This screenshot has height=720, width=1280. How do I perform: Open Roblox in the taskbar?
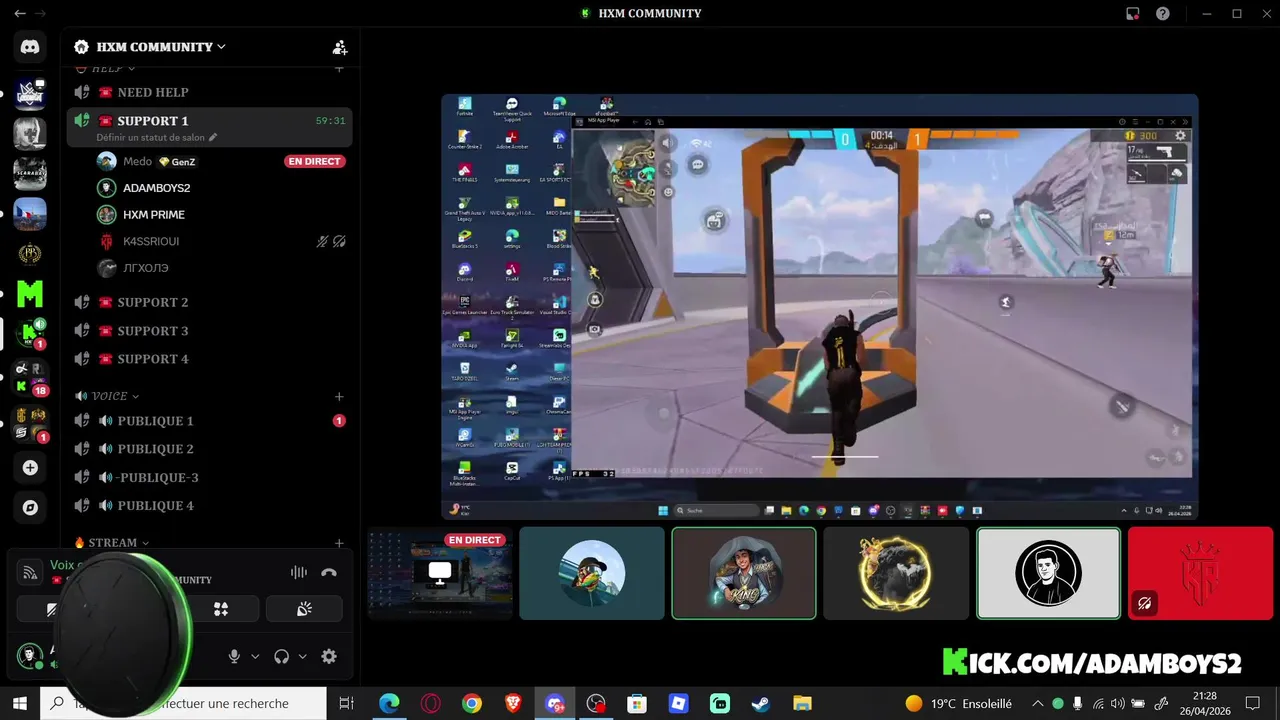[679, 704]
